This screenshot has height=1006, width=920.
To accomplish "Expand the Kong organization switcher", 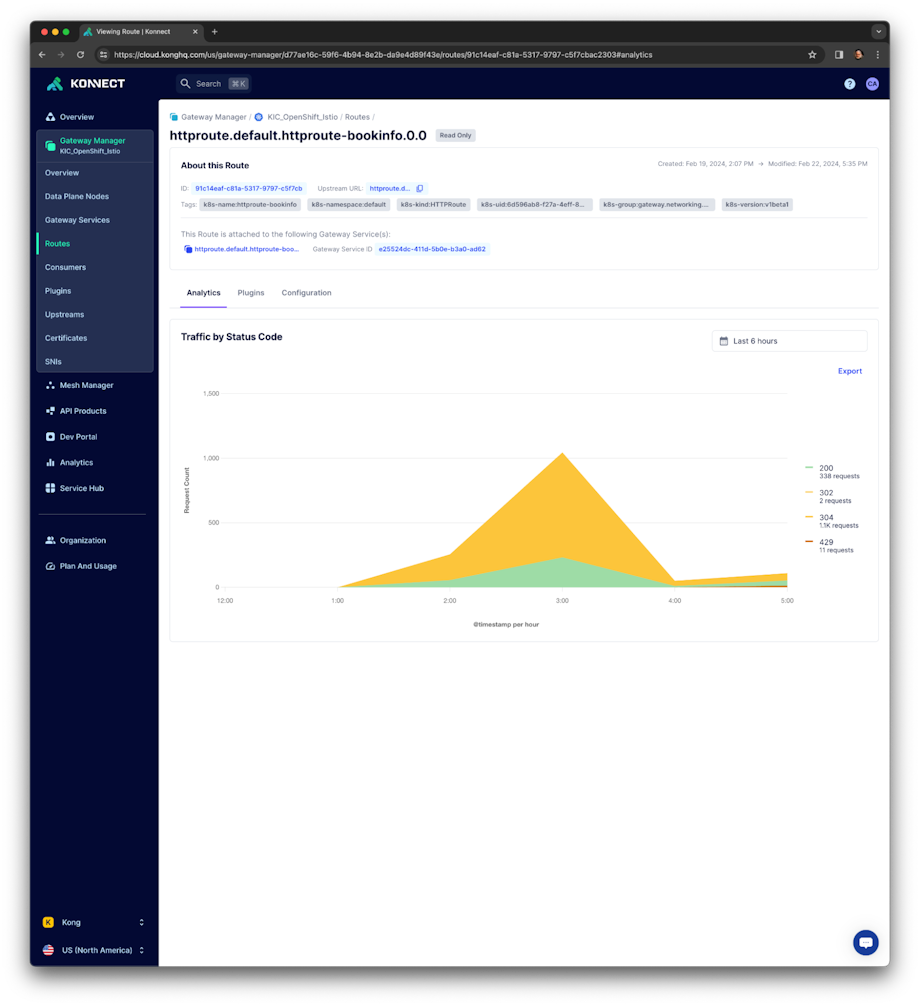I will click(x=94, y=922).
